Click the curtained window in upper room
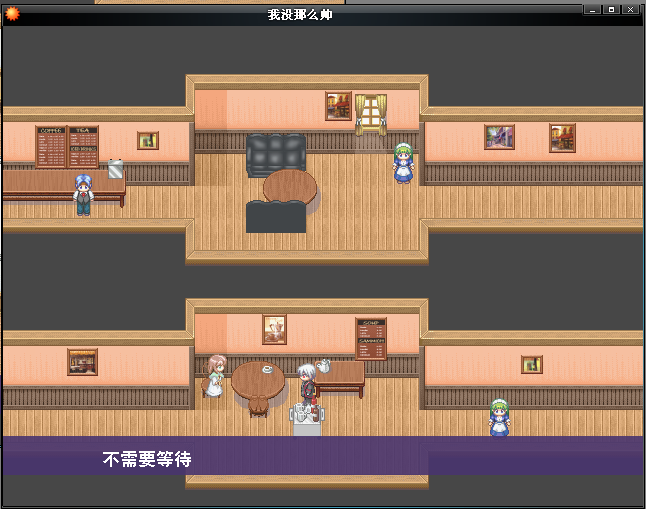646x509 pixels. point(371,115)
